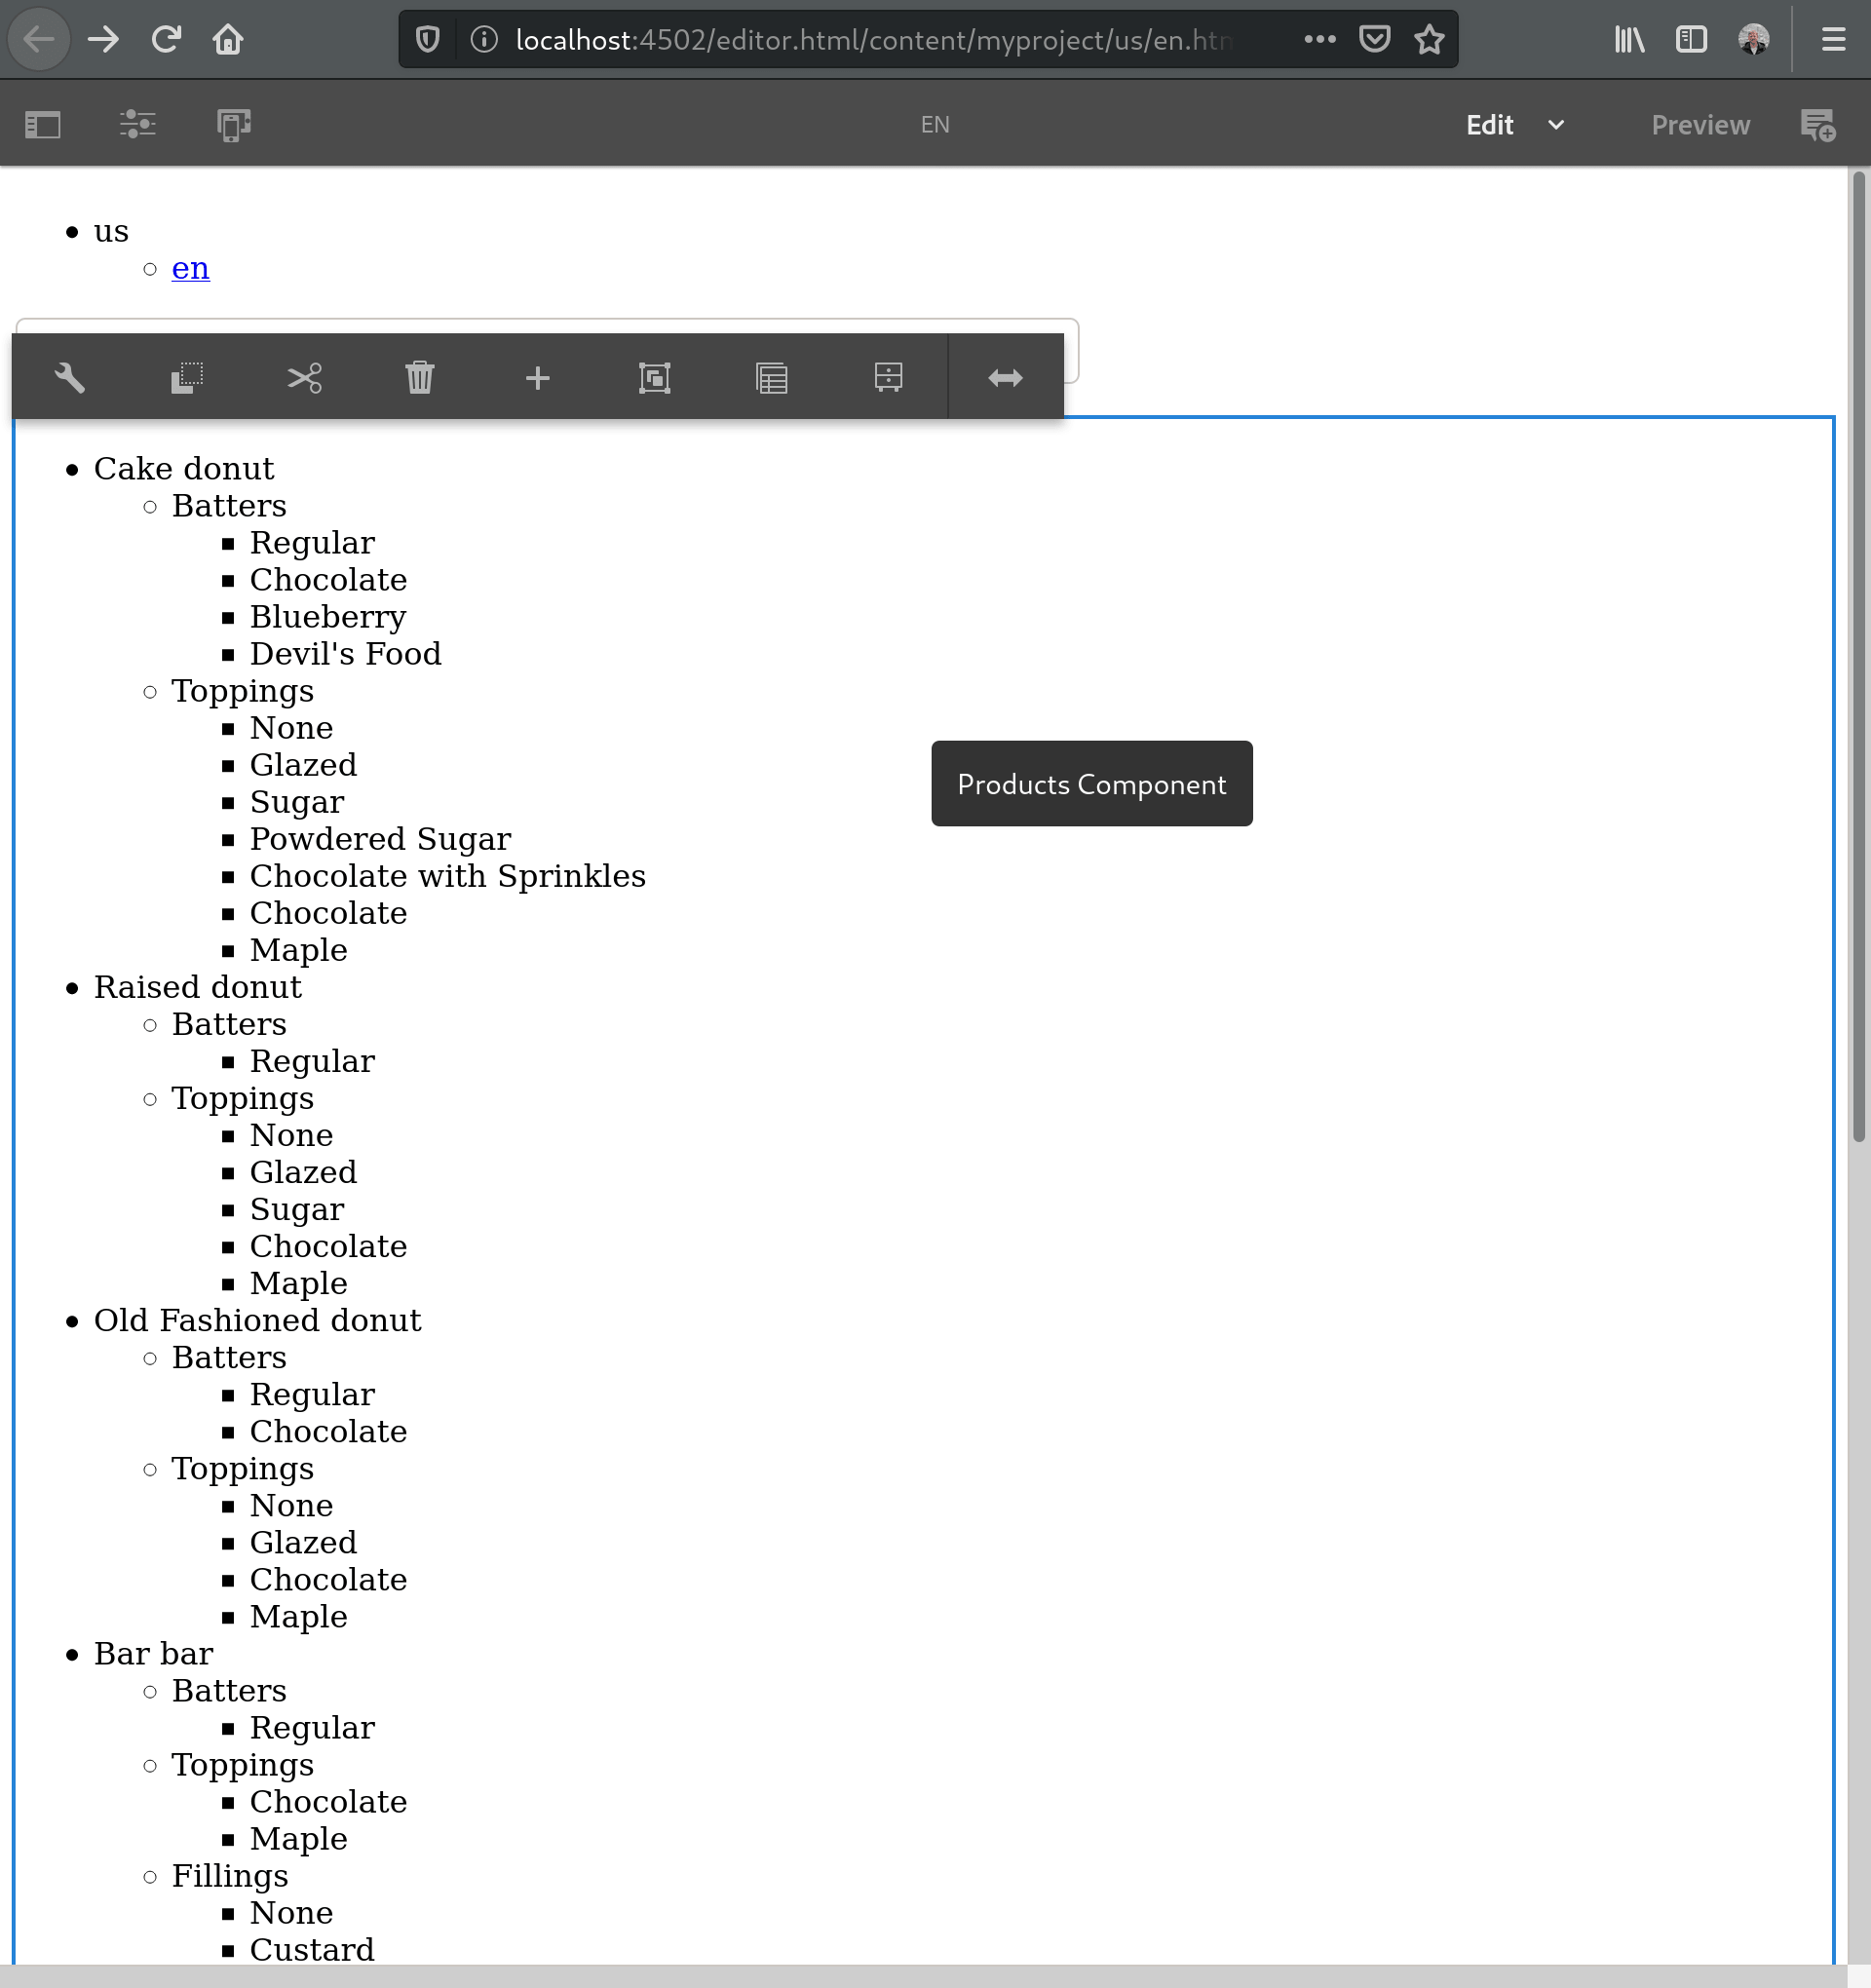Open the Edit mode dropdown
Screen dimensions: 1871x1988
(x=1515, y=125)
